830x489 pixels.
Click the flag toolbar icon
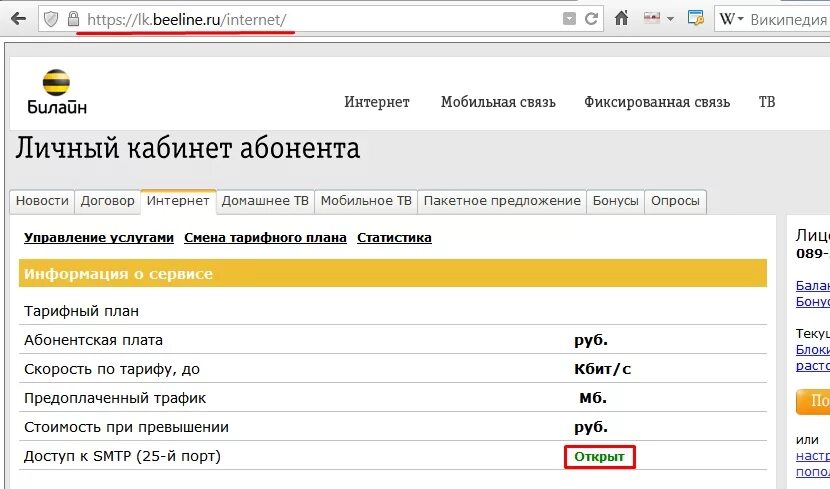652,18
